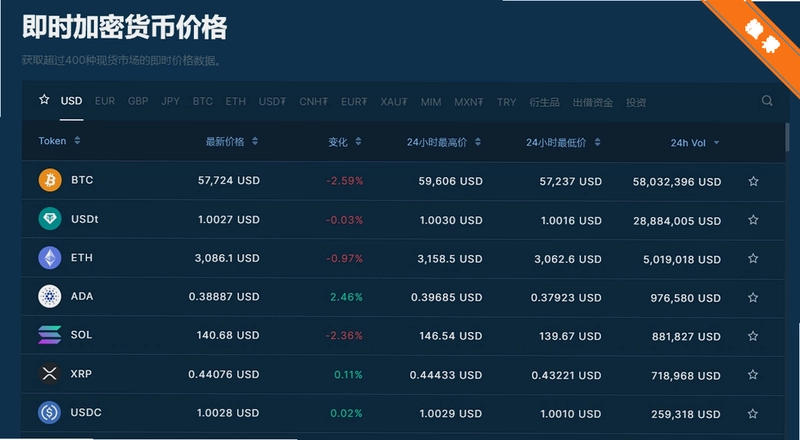800x440 pixels.
Task: Click the Solana SOL coin icon
Action: (50, 335)
